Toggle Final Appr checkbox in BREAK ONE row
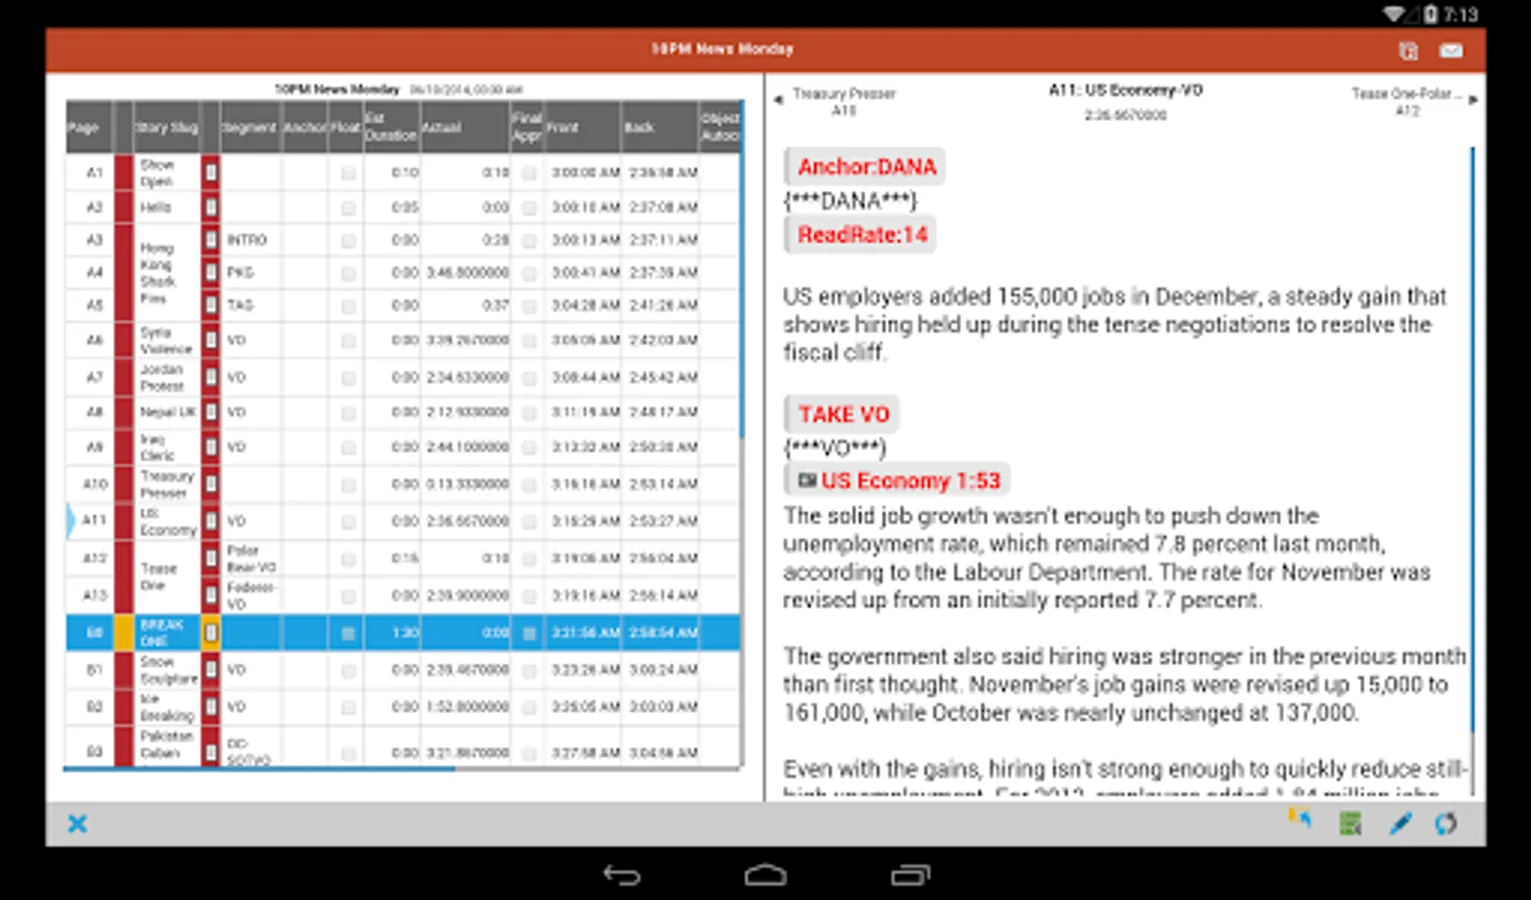 pos(529,633)
